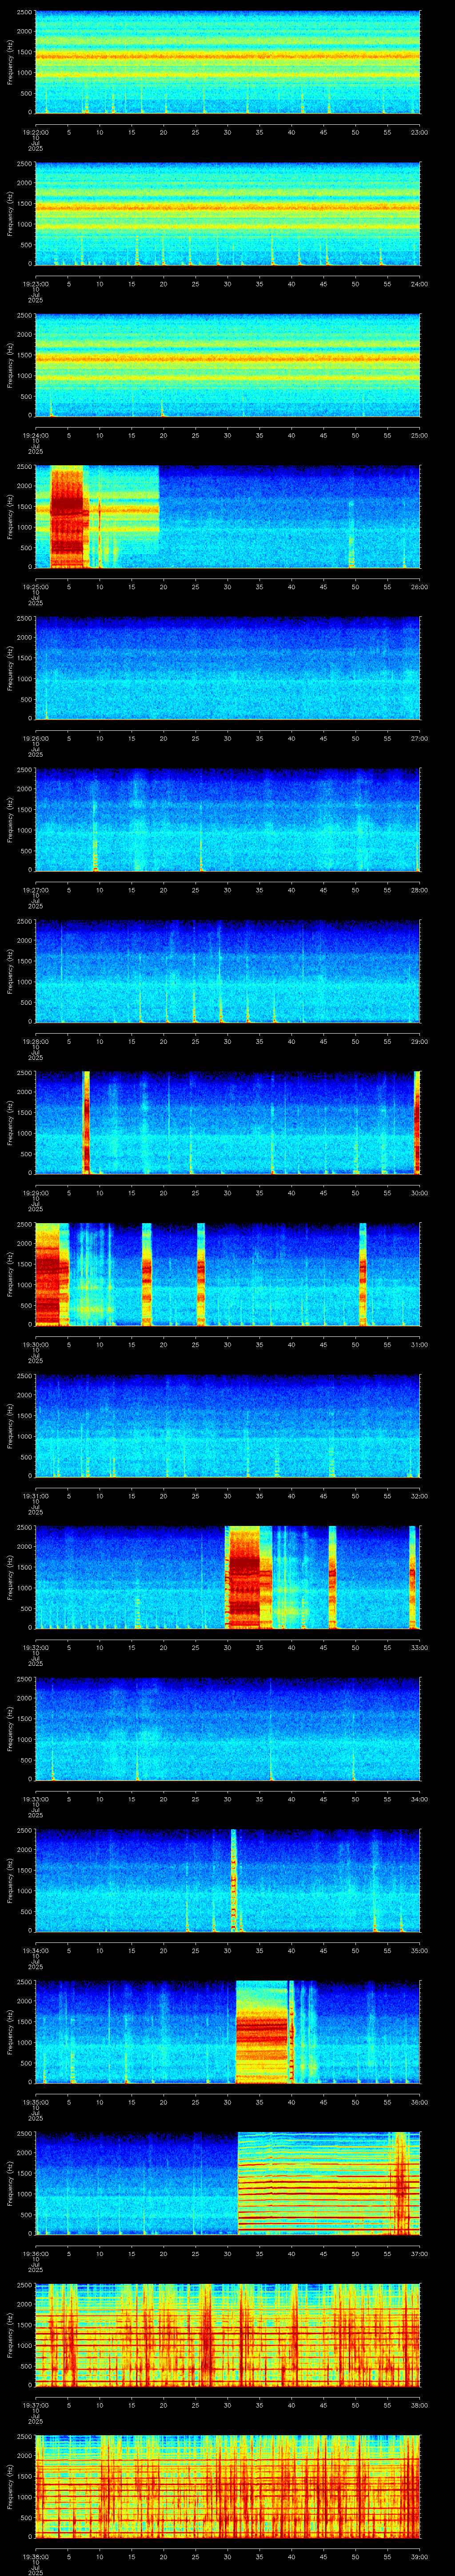The width and height of the screenshot is (455, 2576).
Task: Click Frequency (Hz) axis label of 19:38:00 panel
Action: [x=10, y=2488]
